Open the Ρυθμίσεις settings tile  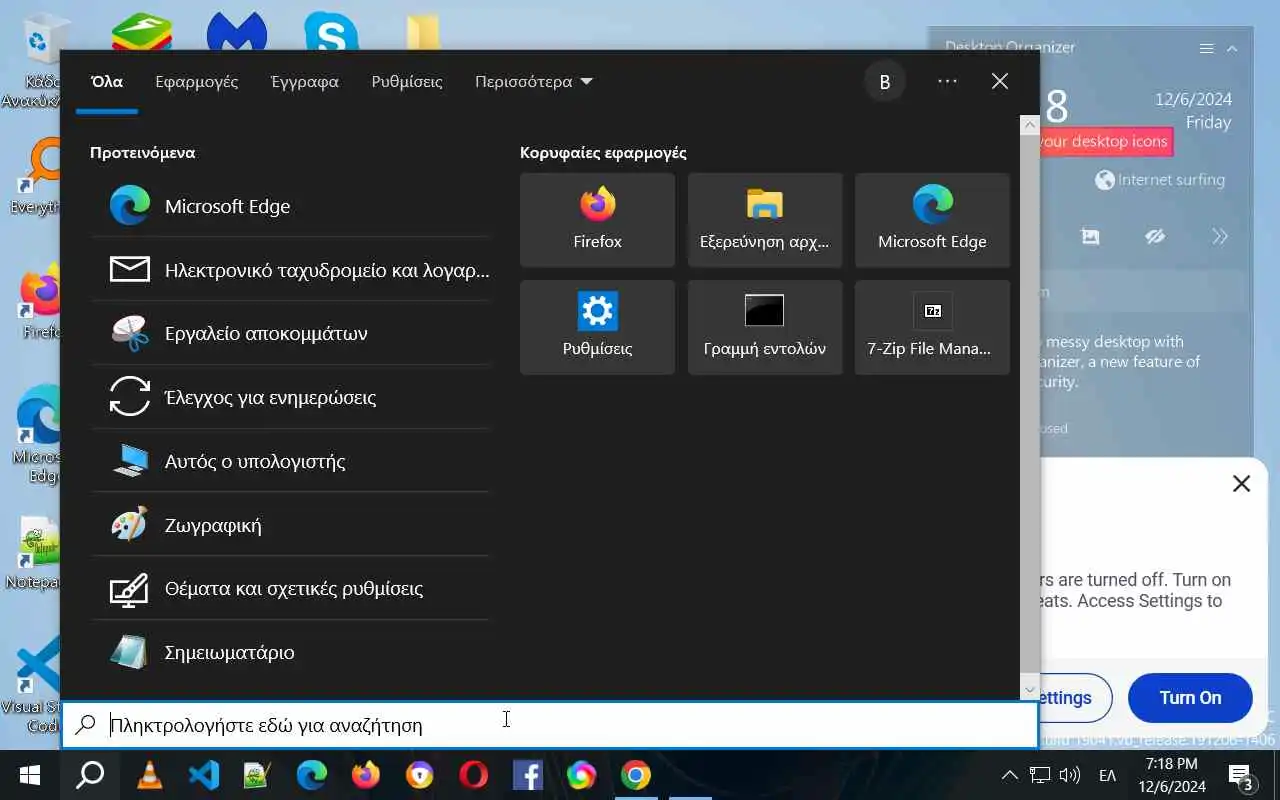pyautogui.click(x=597, y=327)
